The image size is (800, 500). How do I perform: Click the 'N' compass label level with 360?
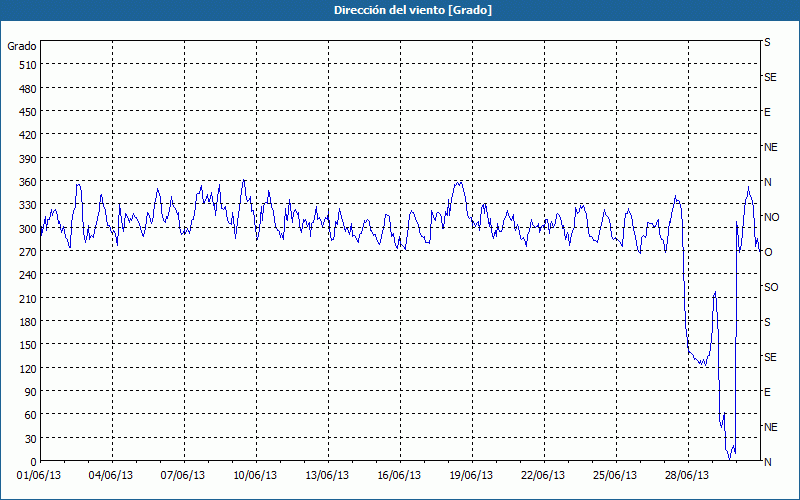click(768, 182)
